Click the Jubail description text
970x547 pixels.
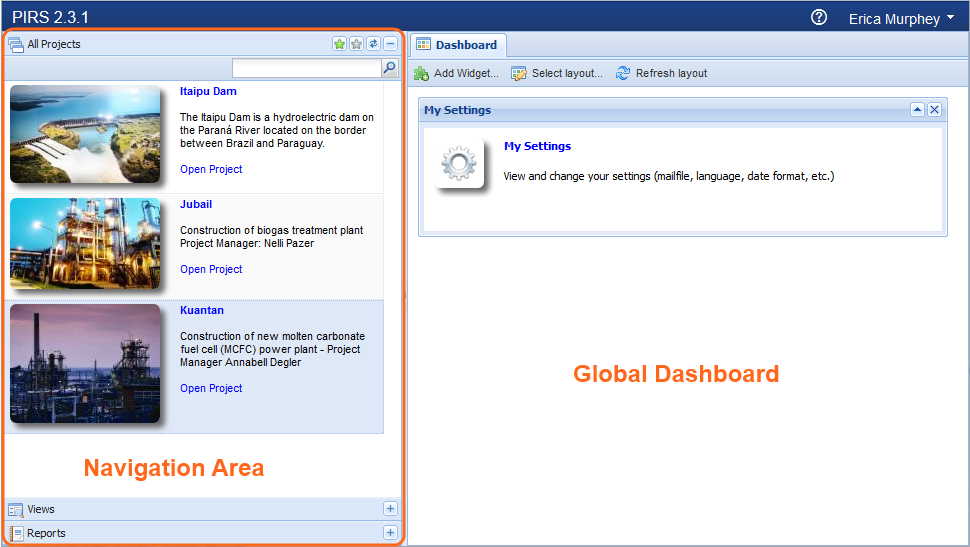click(x=272, y=236)
